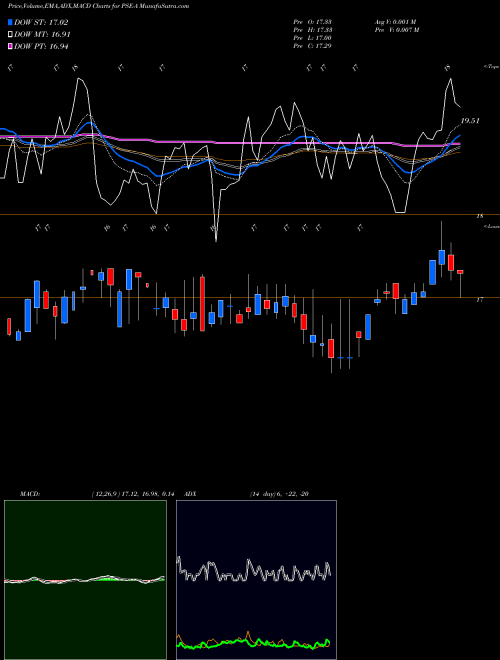Click the 'MACD:' panel label
This screenshot has width=500, height=660.
pyautogui.click(x=30, y=494)
